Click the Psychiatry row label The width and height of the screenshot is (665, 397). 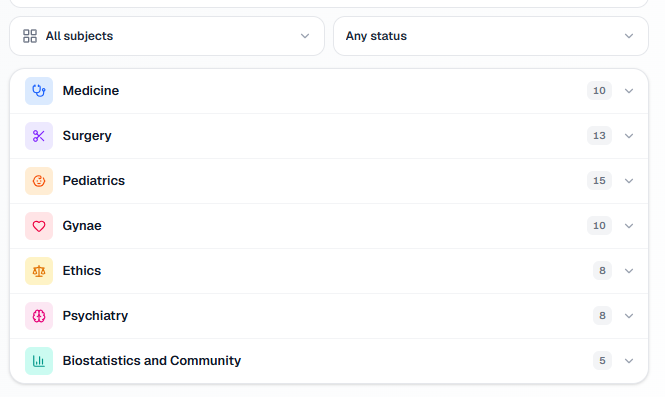pos(95,316)
